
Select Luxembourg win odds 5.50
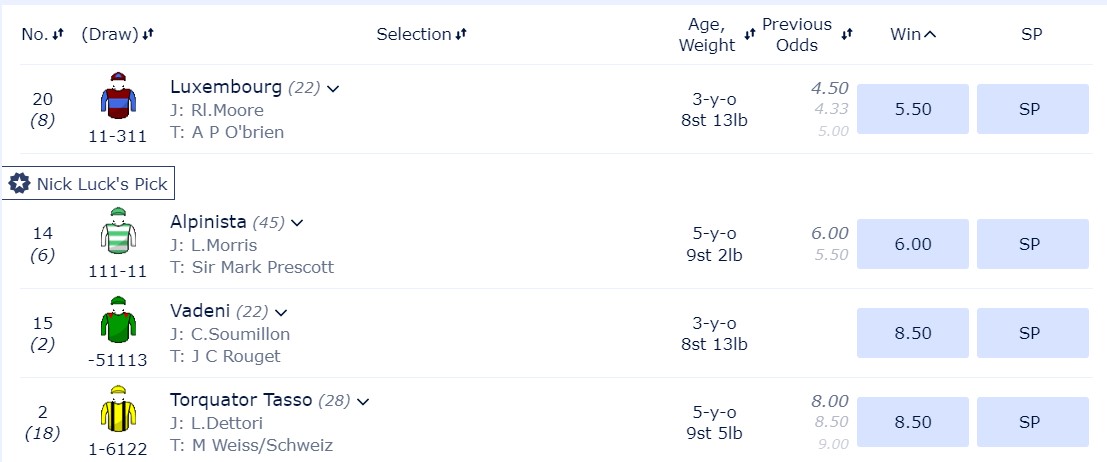tap(913, 109)
